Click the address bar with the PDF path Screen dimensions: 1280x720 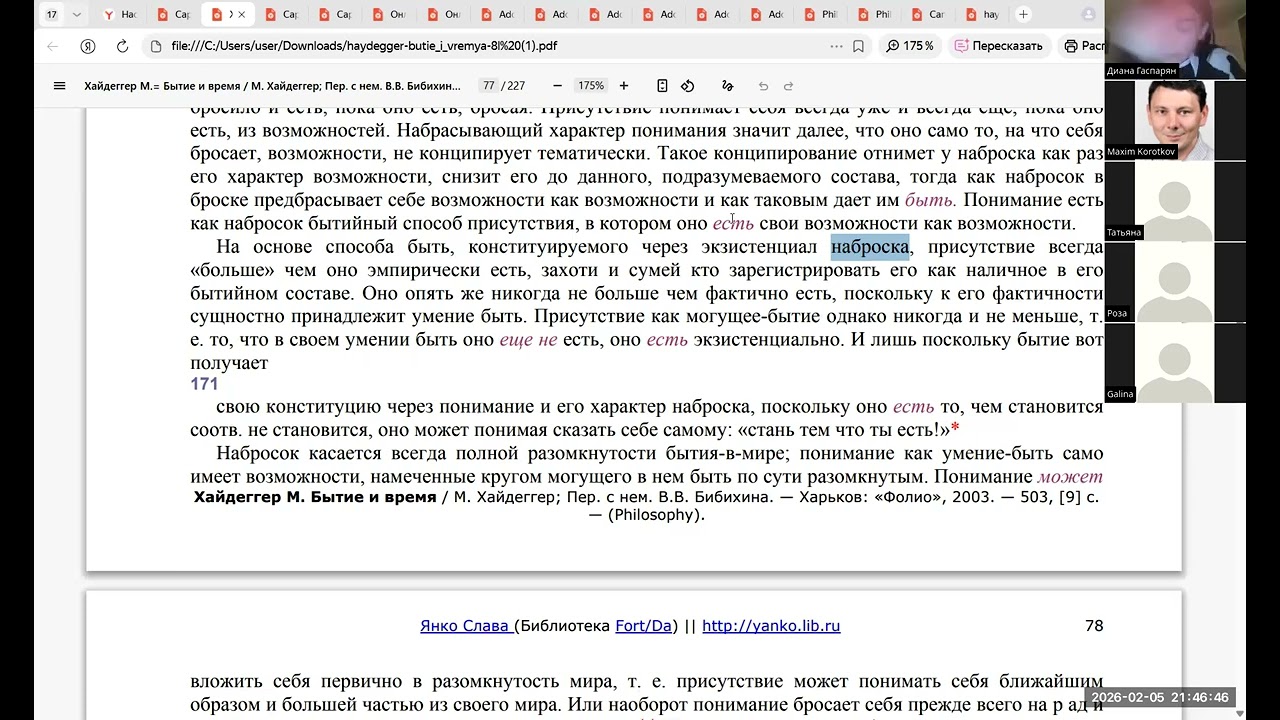coord(490,46)
